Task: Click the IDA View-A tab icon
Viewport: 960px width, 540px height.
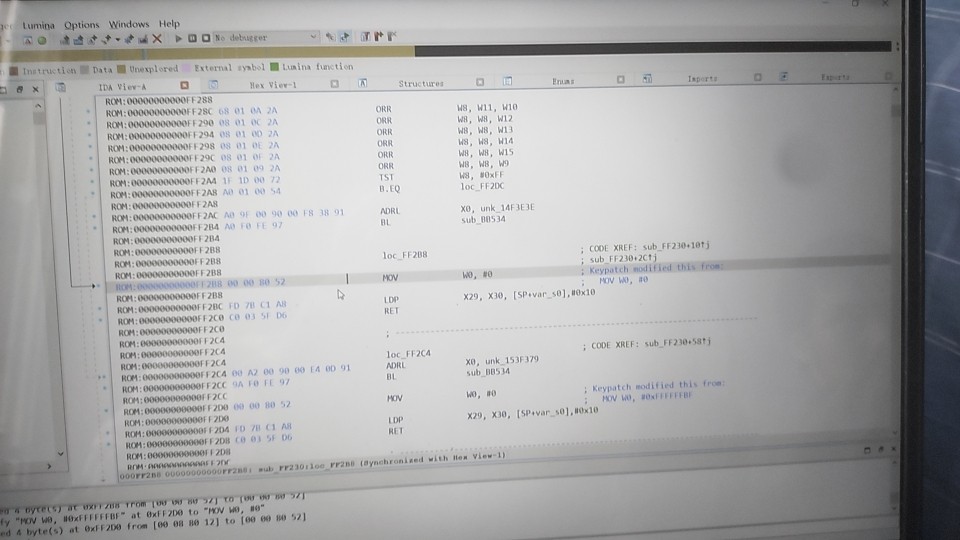Action: pos(61,88)
